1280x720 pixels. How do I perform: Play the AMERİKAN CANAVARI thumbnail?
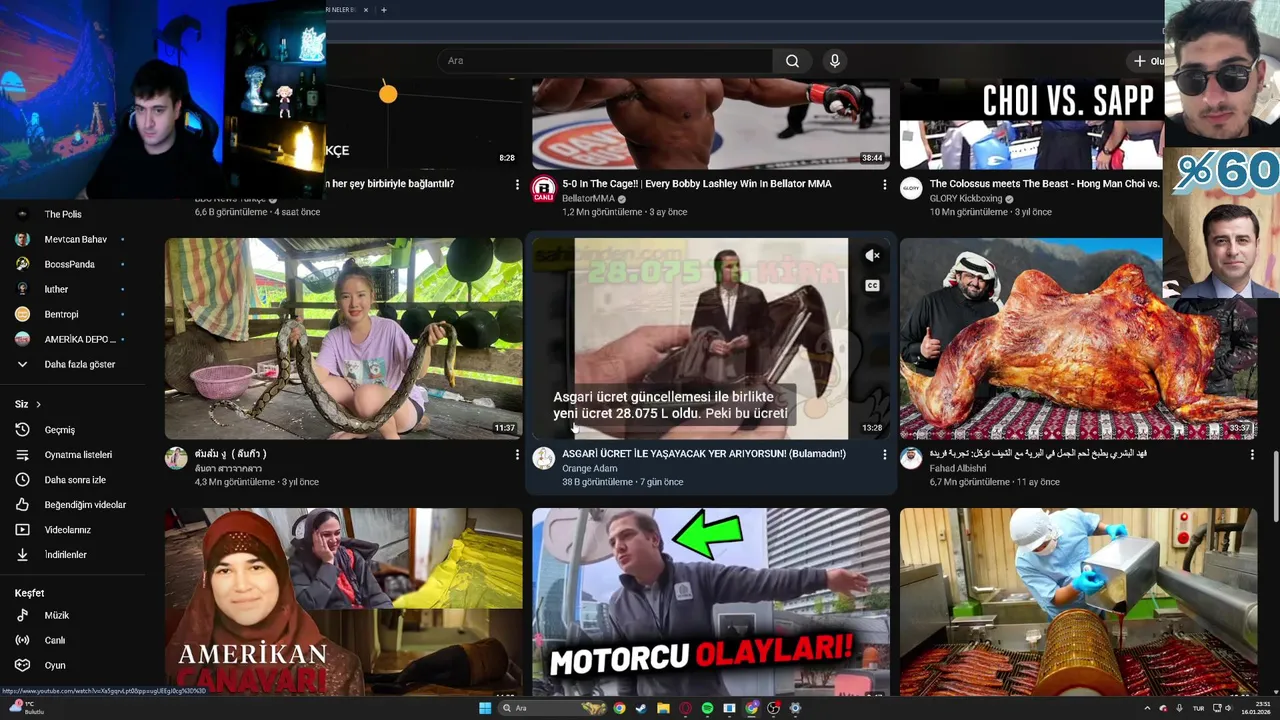click(343, 602)
